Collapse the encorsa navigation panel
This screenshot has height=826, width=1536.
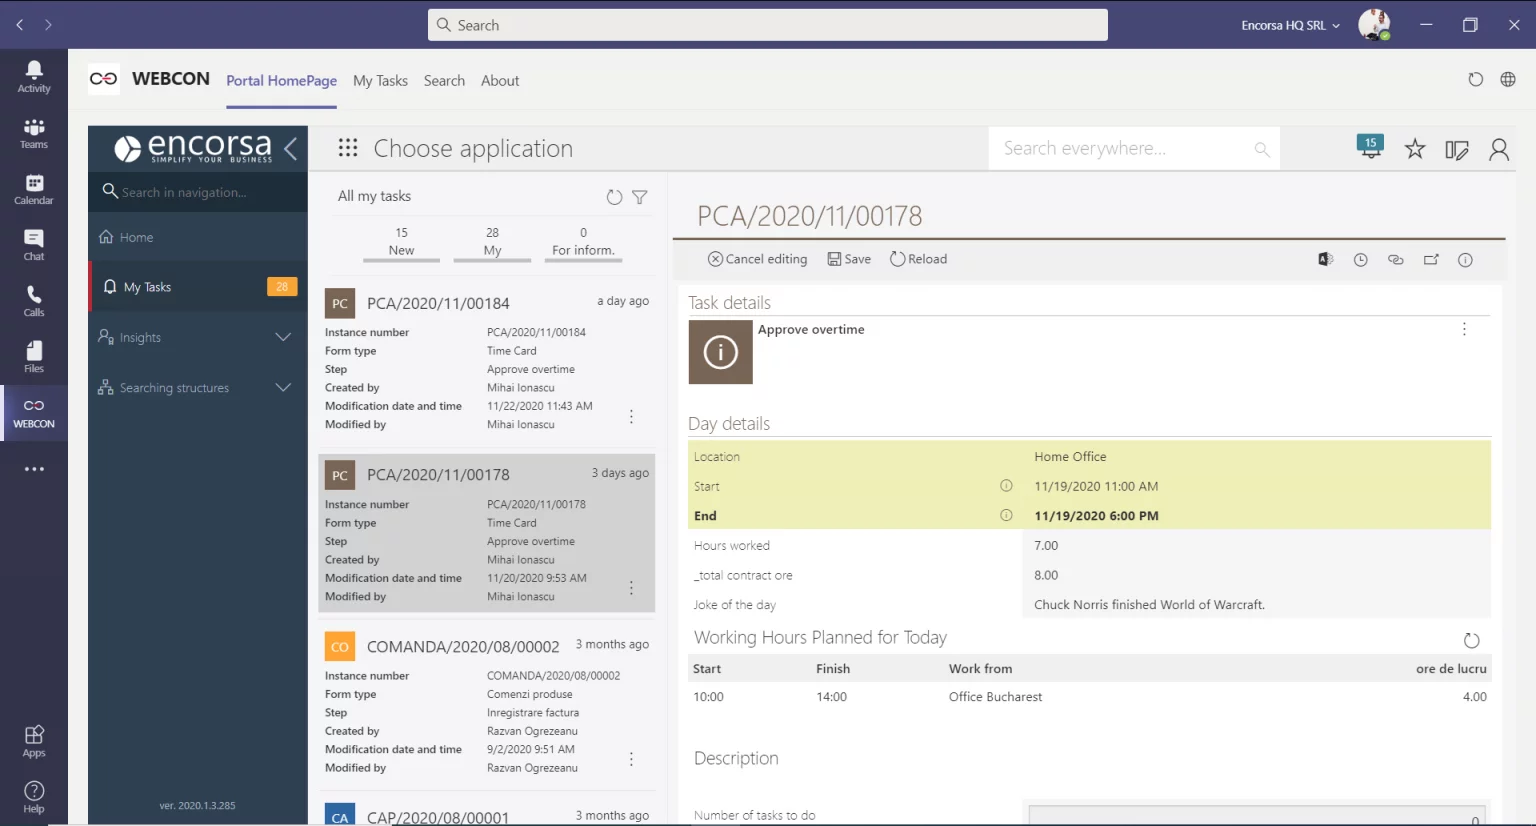click(x=290, y=149)
